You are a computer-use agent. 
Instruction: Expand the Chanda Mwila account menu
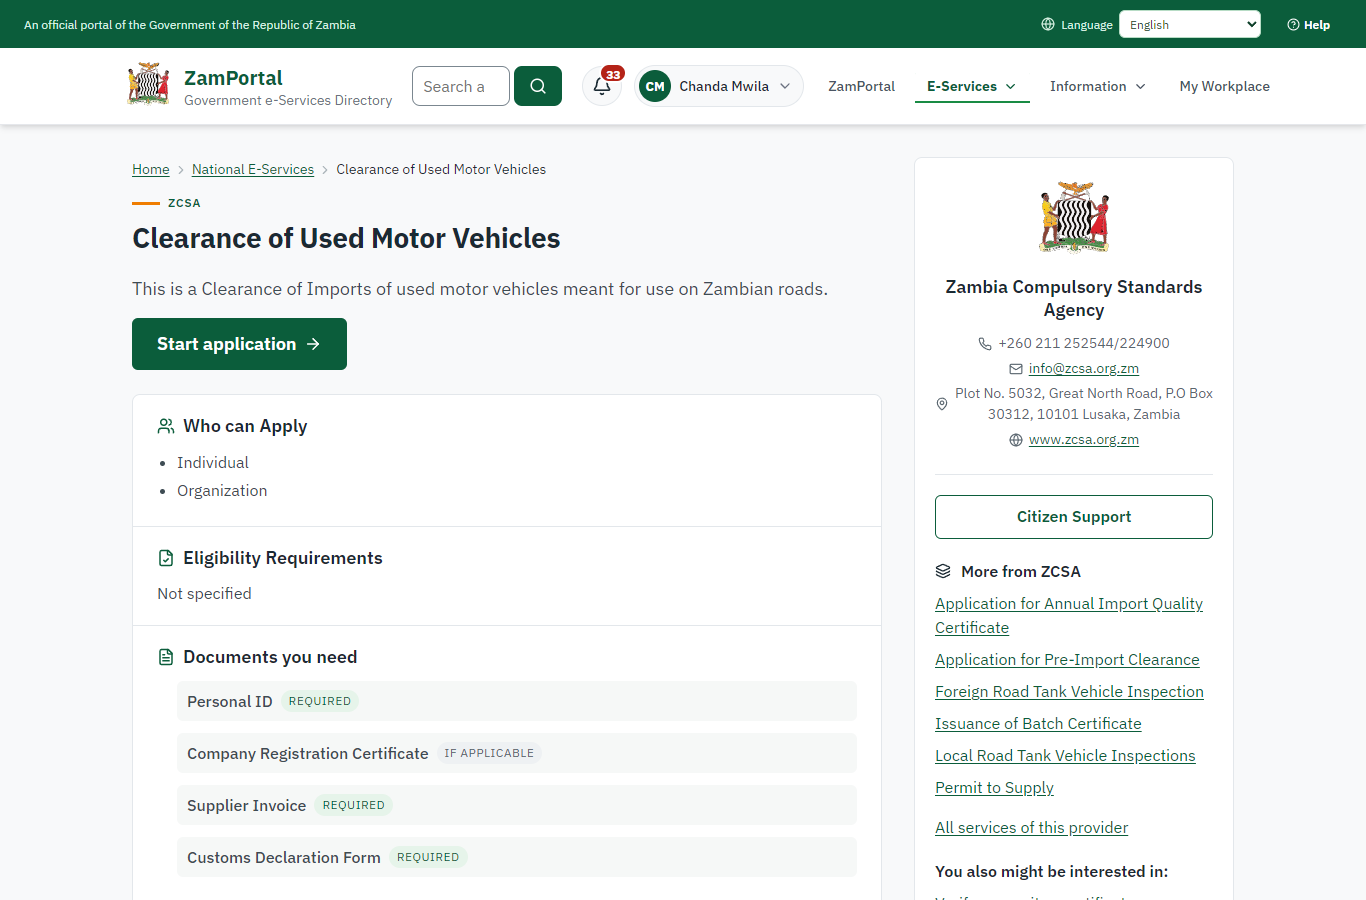click(719, 86)
